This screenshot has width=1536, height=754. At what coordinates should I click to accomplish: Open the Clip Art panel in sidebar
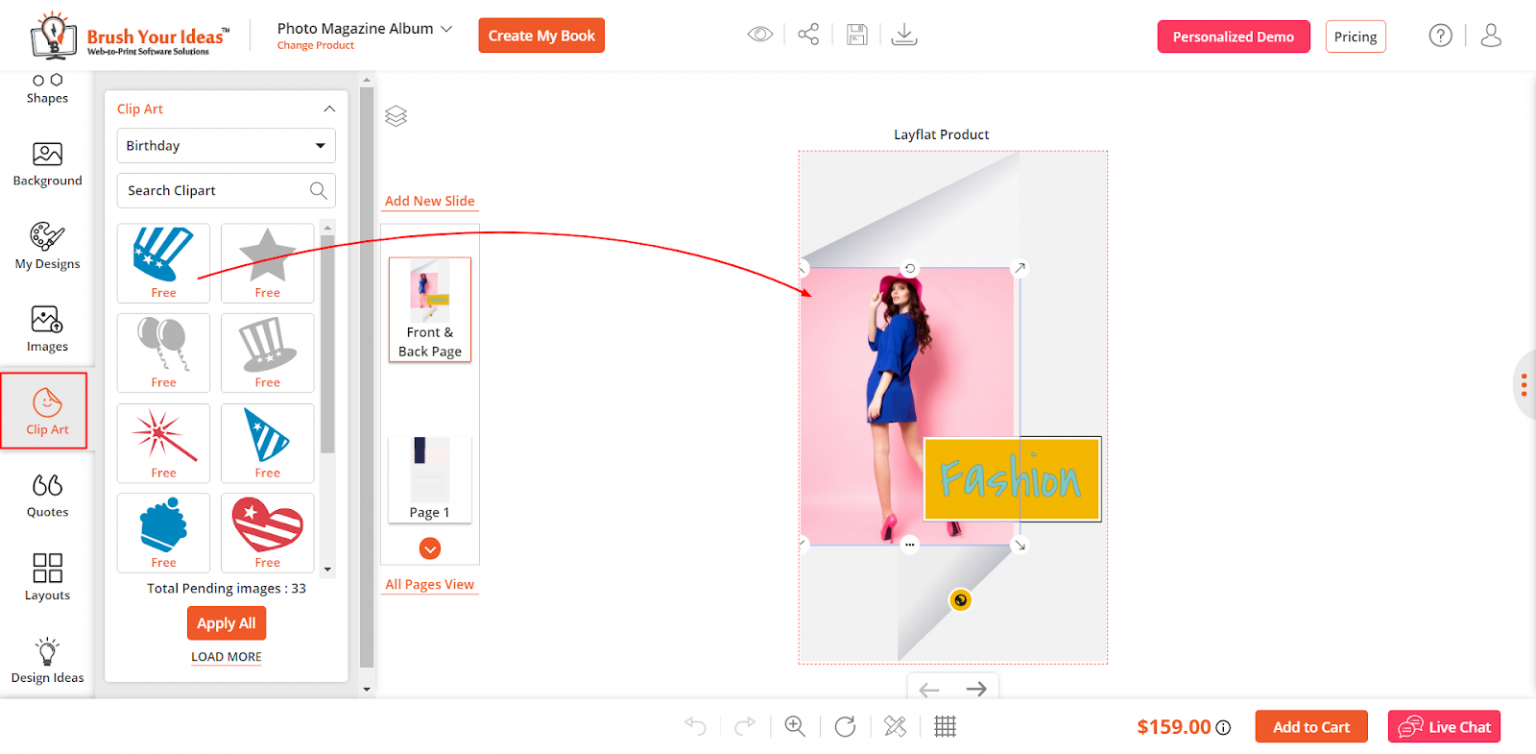pyautogui.click(x=45, y=410)
